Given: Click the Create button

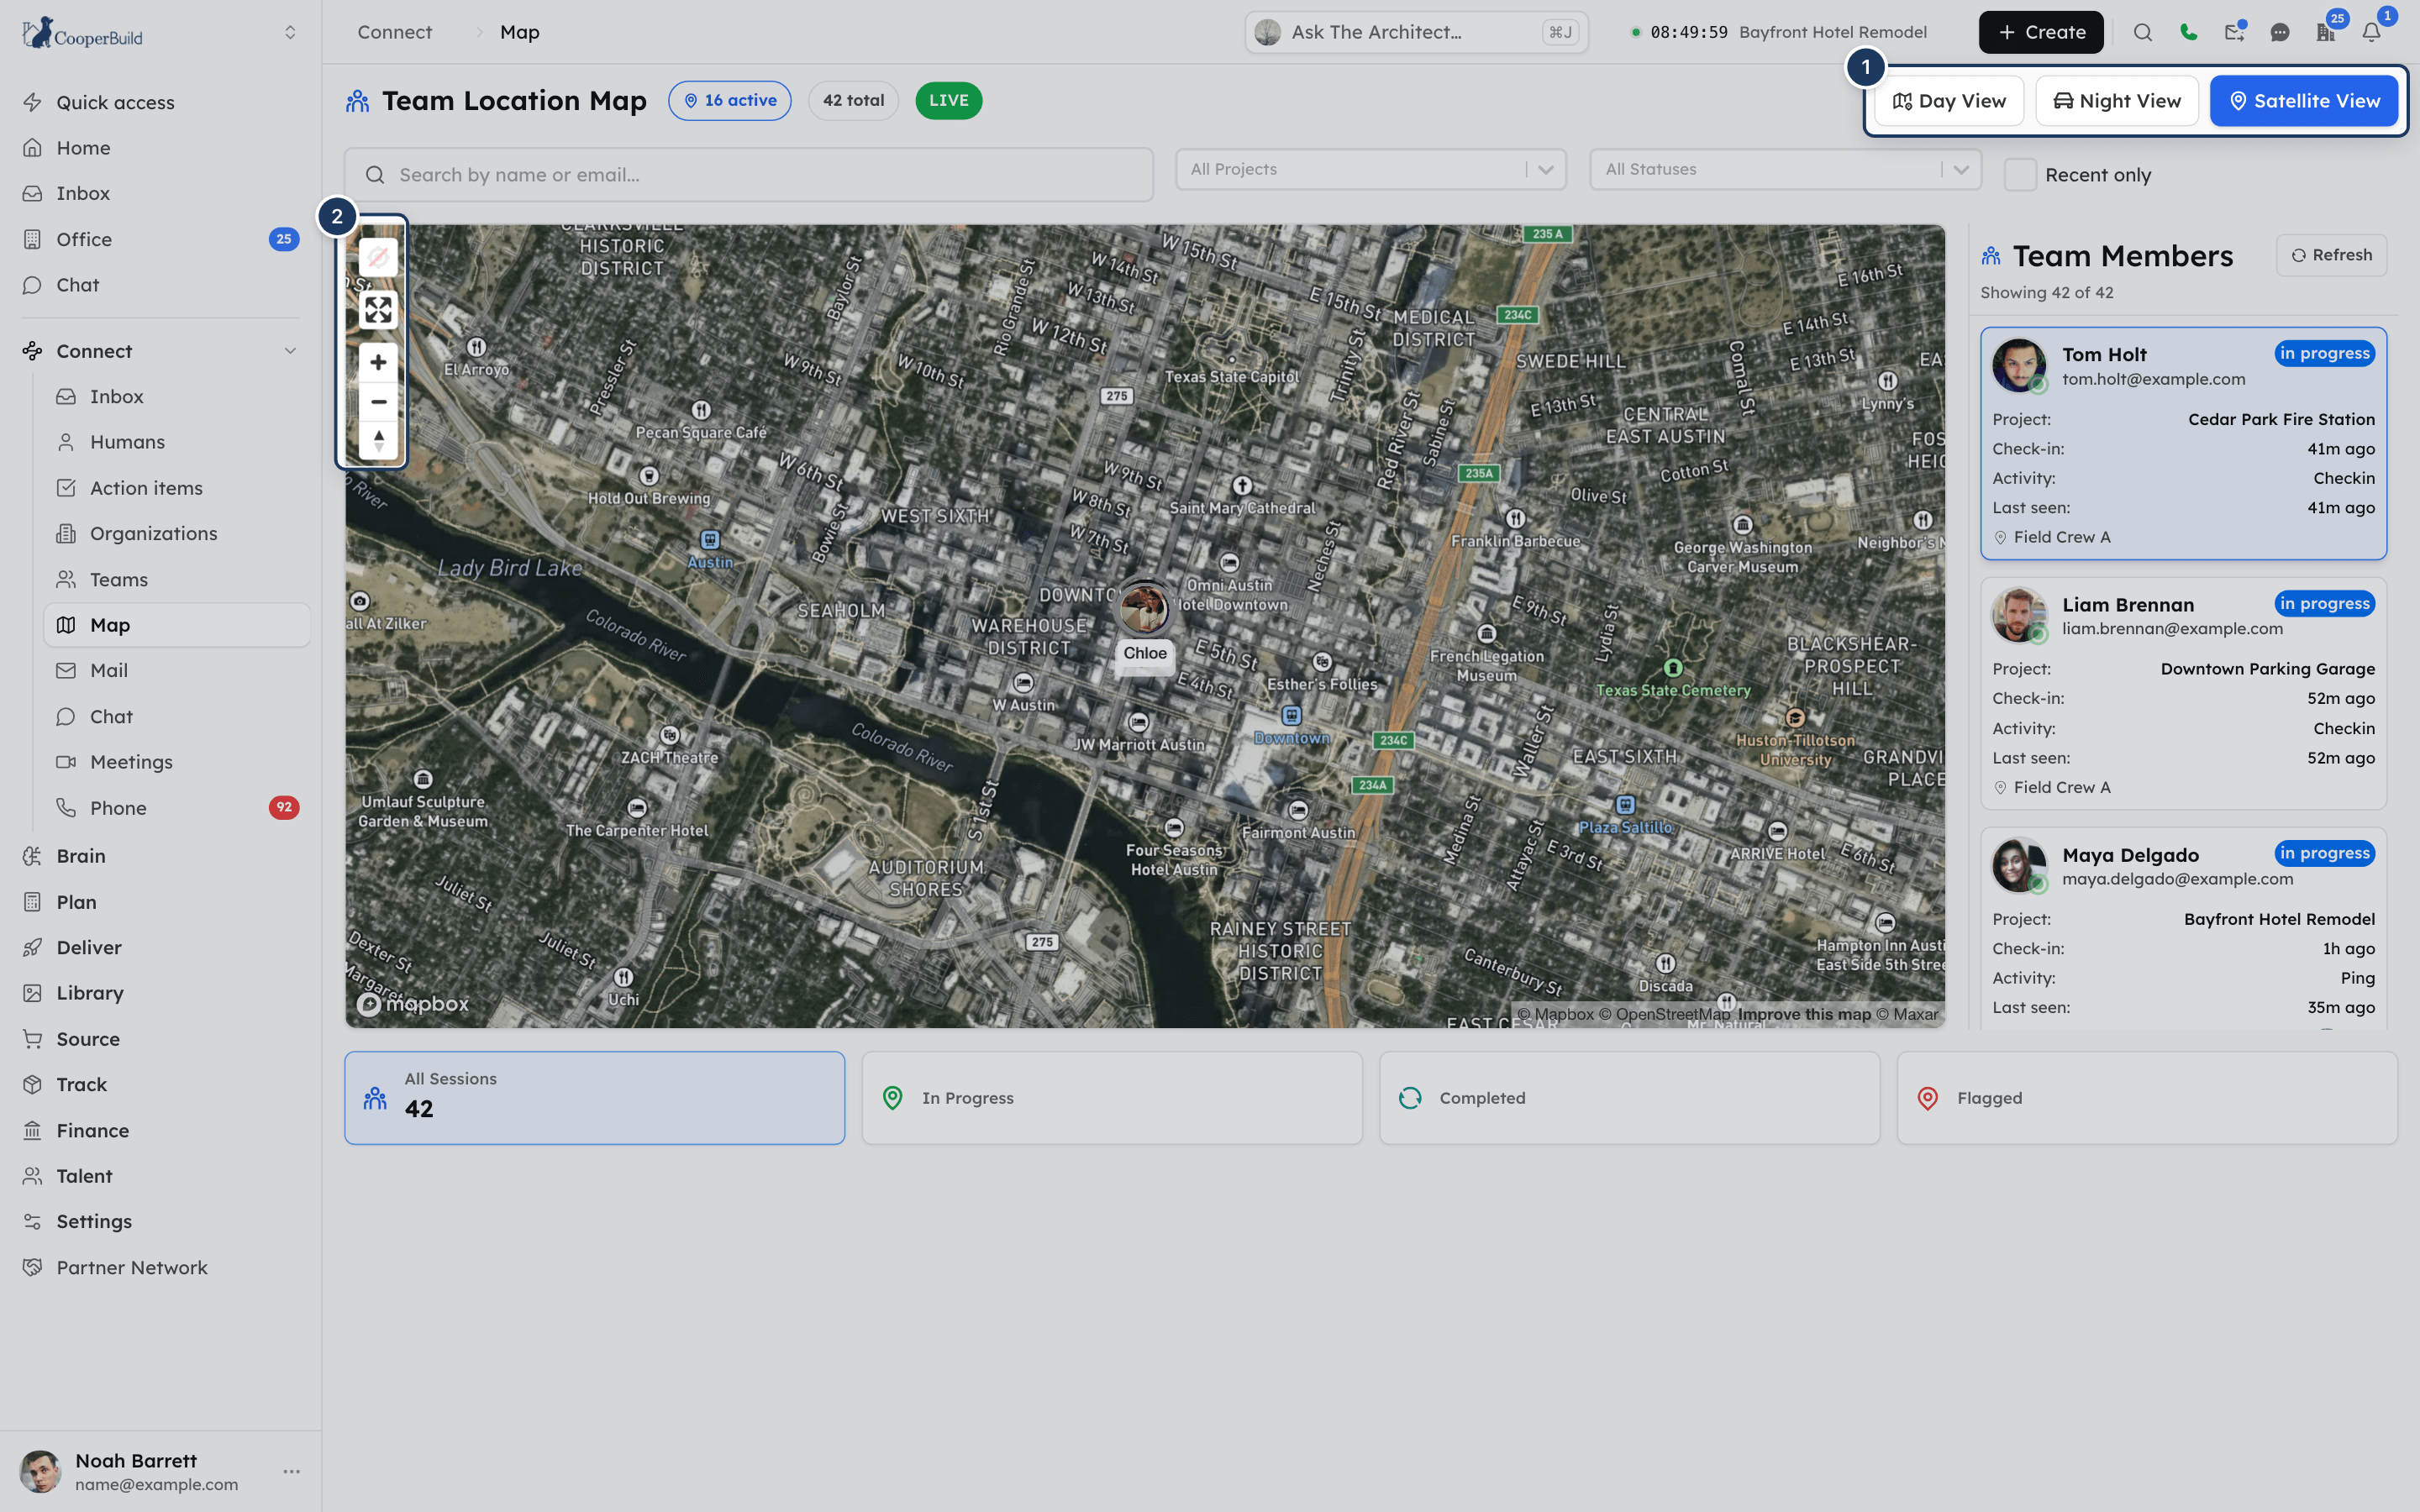Looking at the screenshot, I should (x=2040, y=32).
